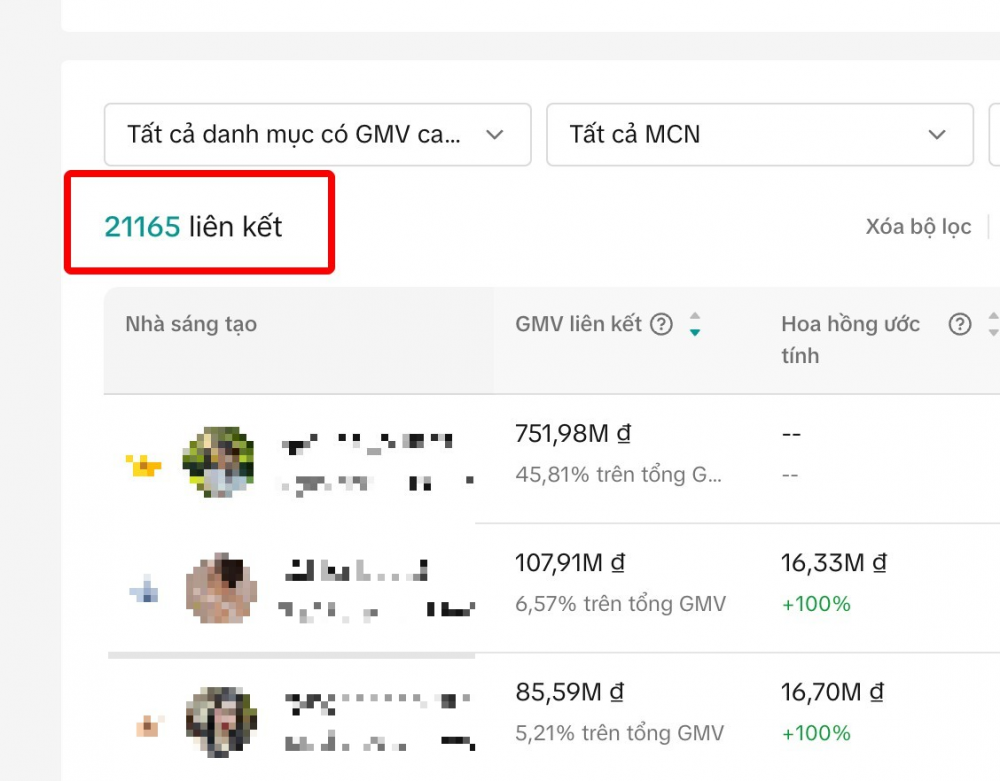Viewport: 1000px width, 781px height.
Task: Open the top-ranked creator's avatar
Action: pos(218,462)
